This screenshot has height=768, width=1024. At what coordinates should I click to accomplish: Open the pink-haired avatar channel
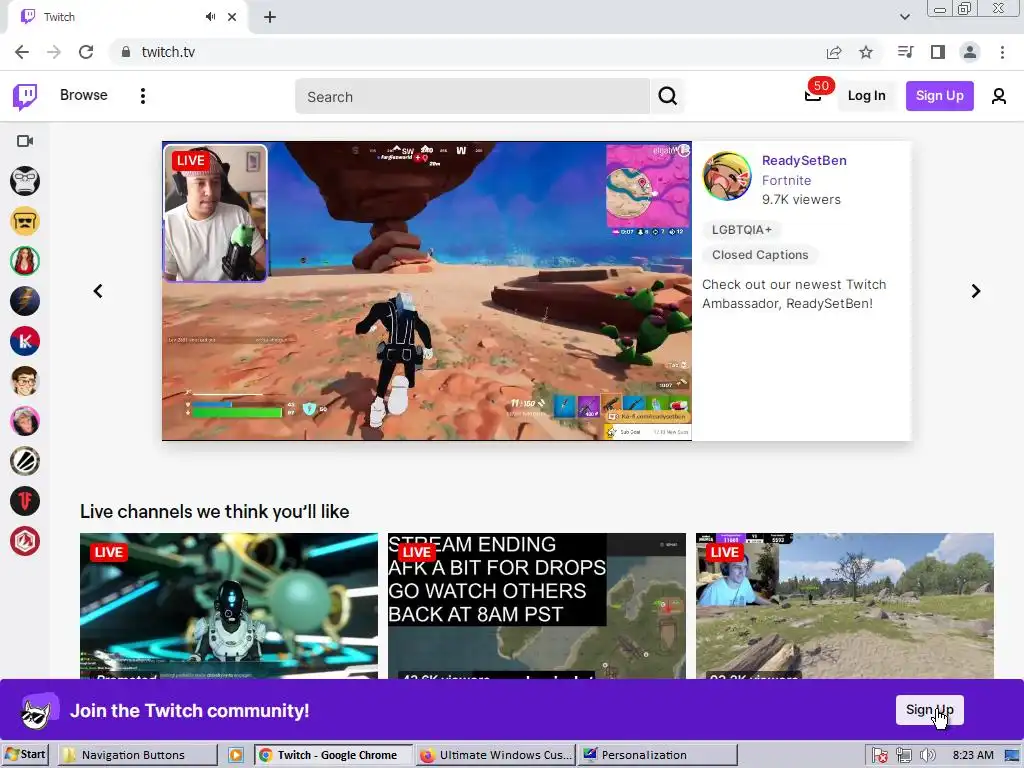[25, 421]
